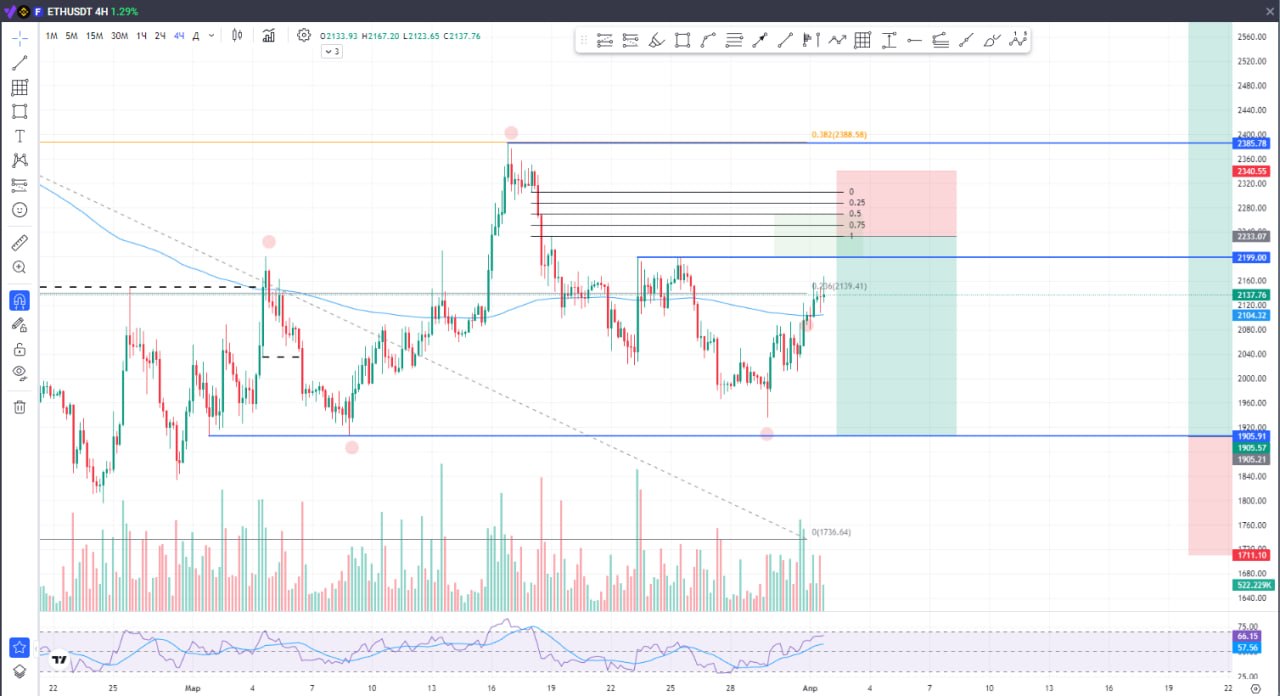The height and width of the screenshot is (696, 1280).
Task: Open the emoji stickers tool
Action: (19, 210)
